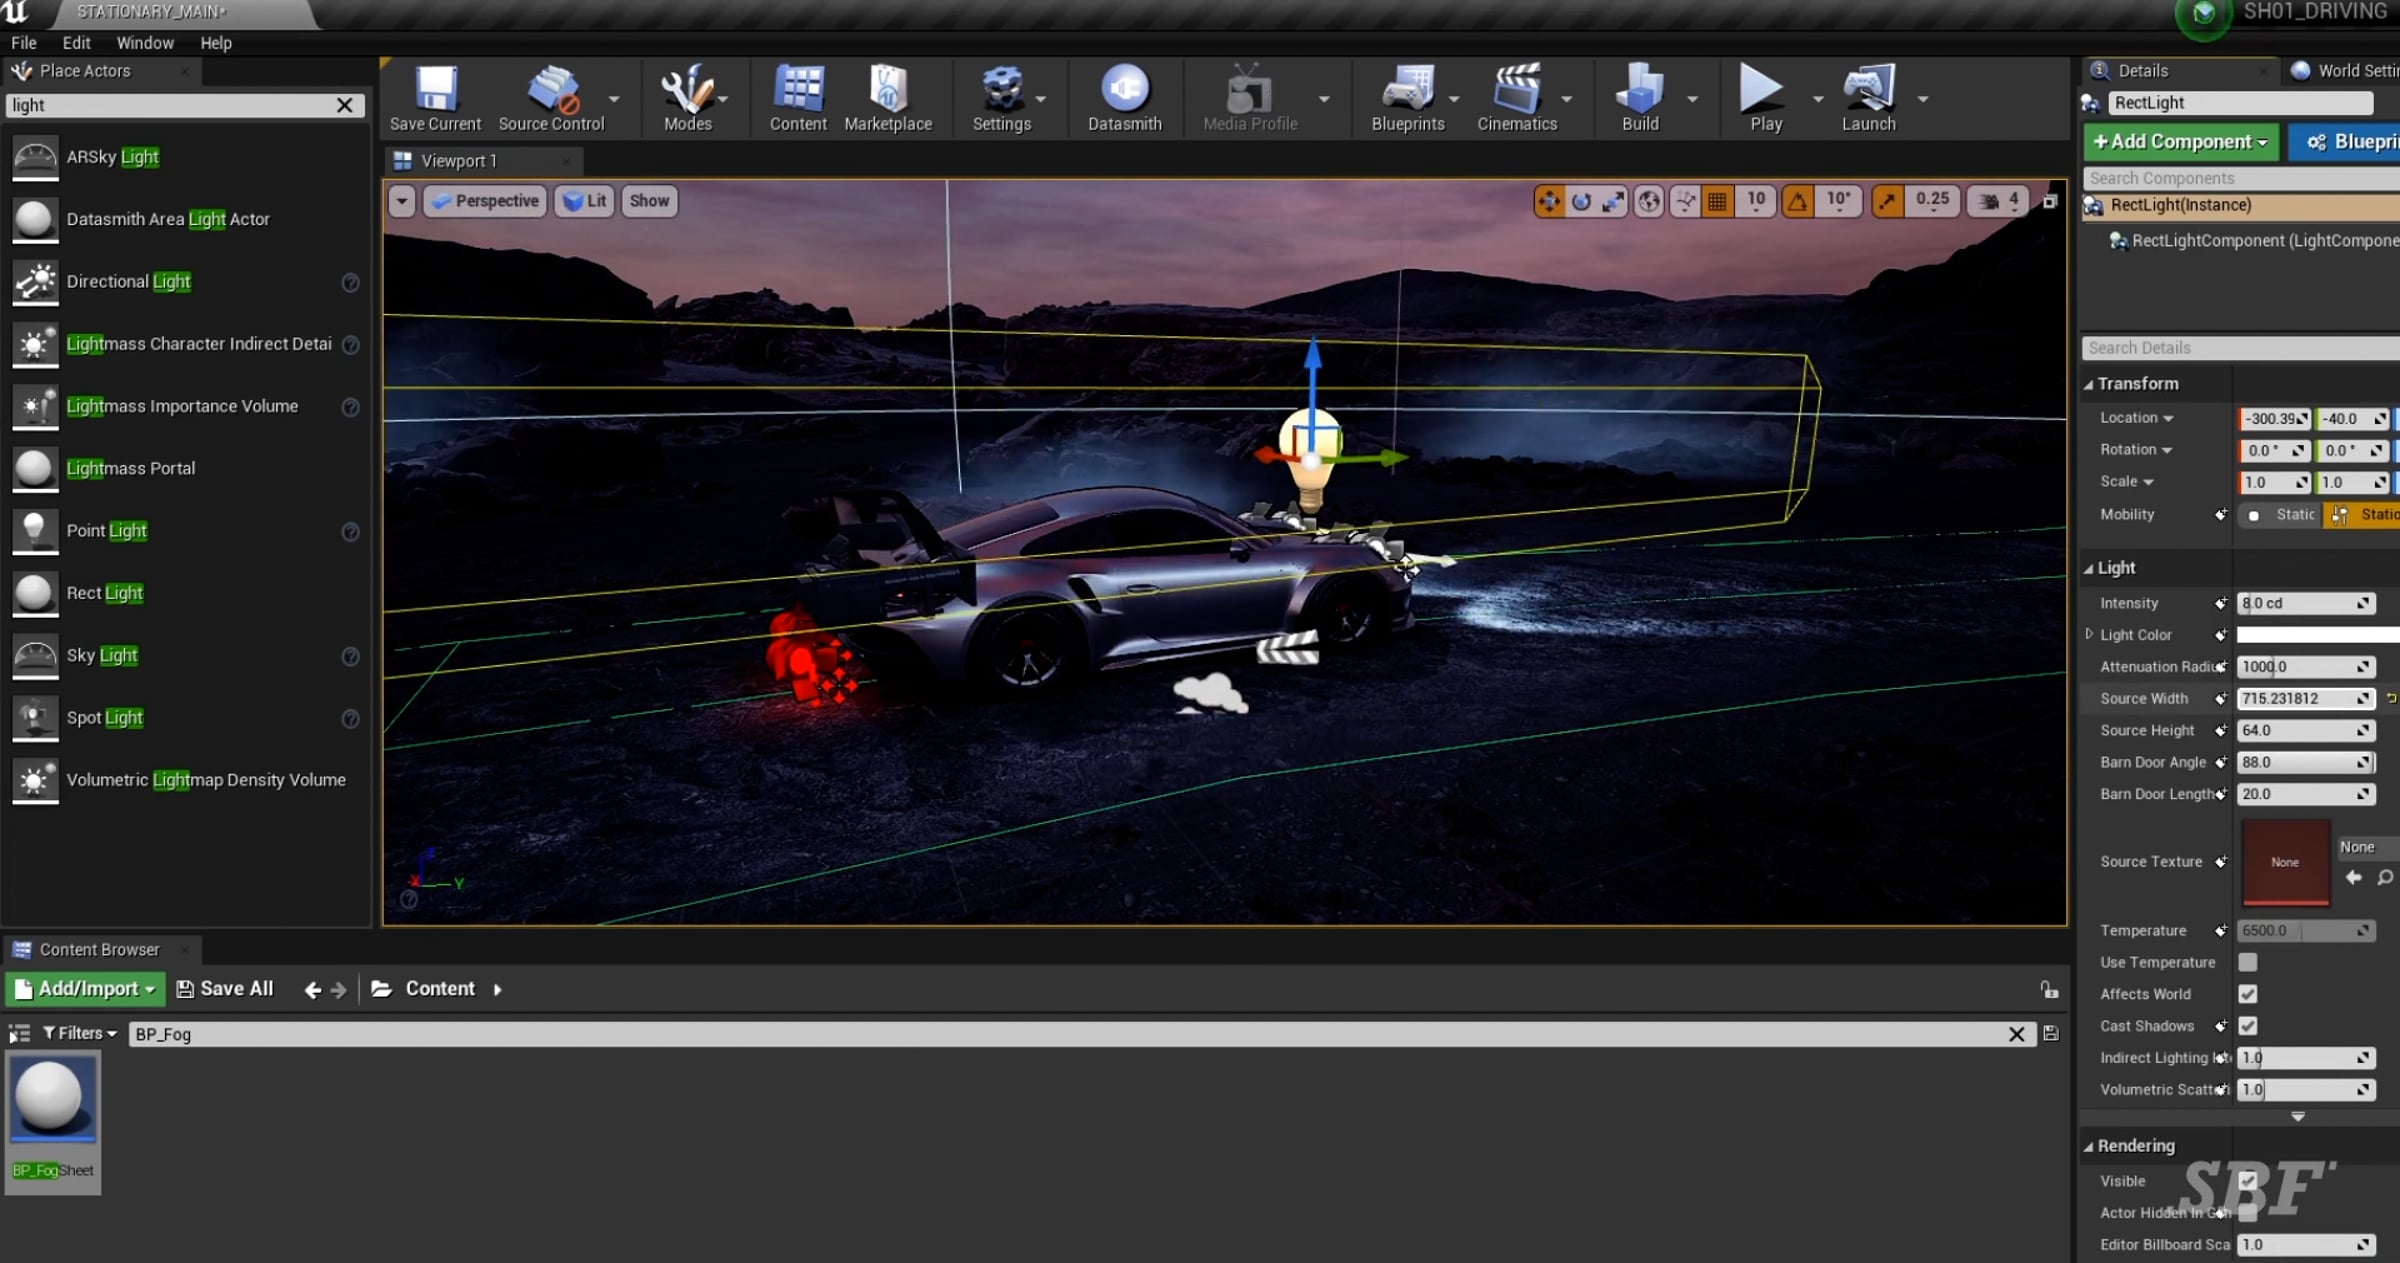Open Content Browser Filters dropdown
The width and height of the screenshot is (2400, 1263).
pos(80,1033)
